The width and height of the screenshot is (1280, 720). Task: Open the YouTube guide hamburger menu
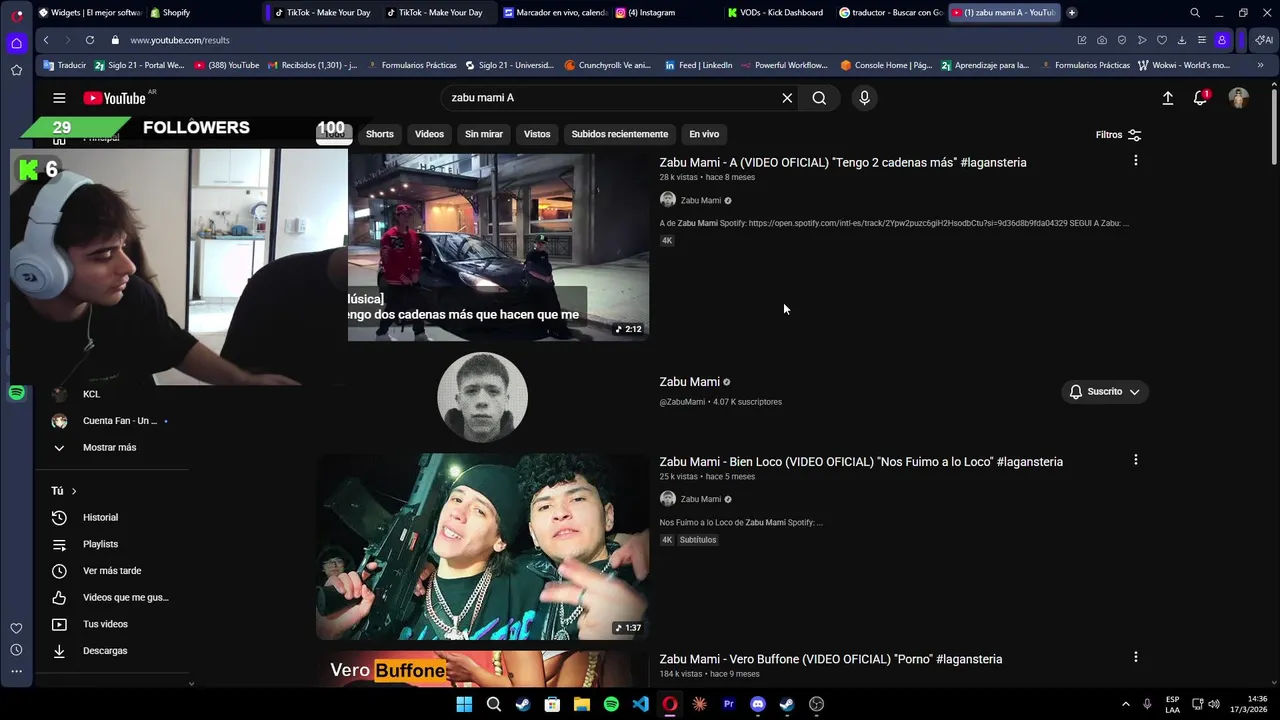tap(59, 98)
